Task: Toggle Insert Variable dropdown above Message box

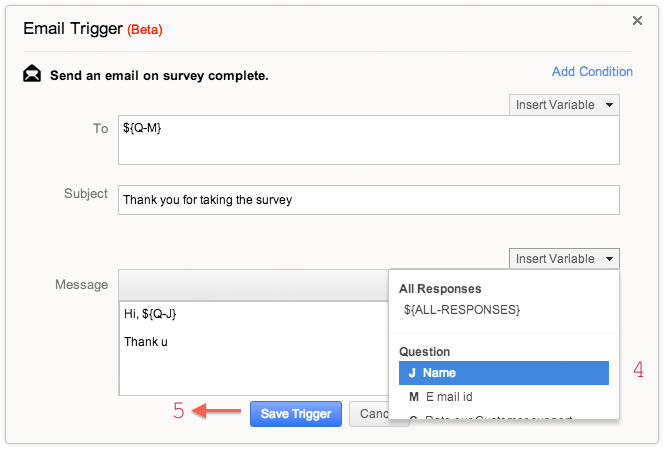Action: pos(564,259)
